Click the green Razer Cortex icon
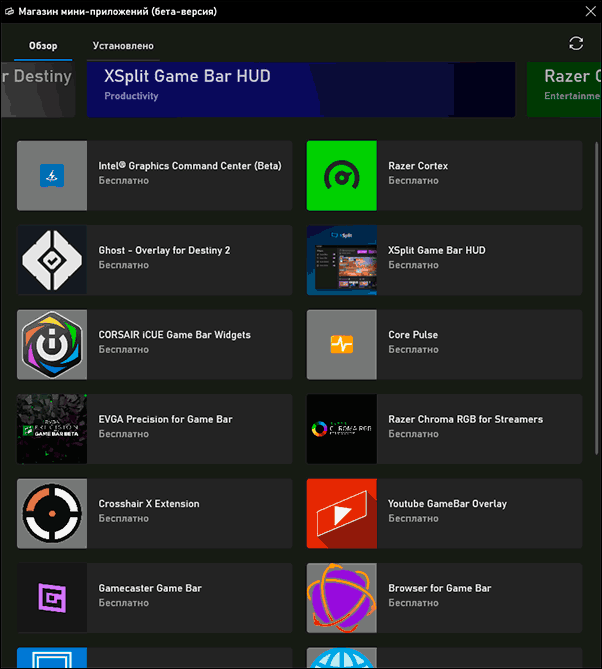 (x=341, y=175)
